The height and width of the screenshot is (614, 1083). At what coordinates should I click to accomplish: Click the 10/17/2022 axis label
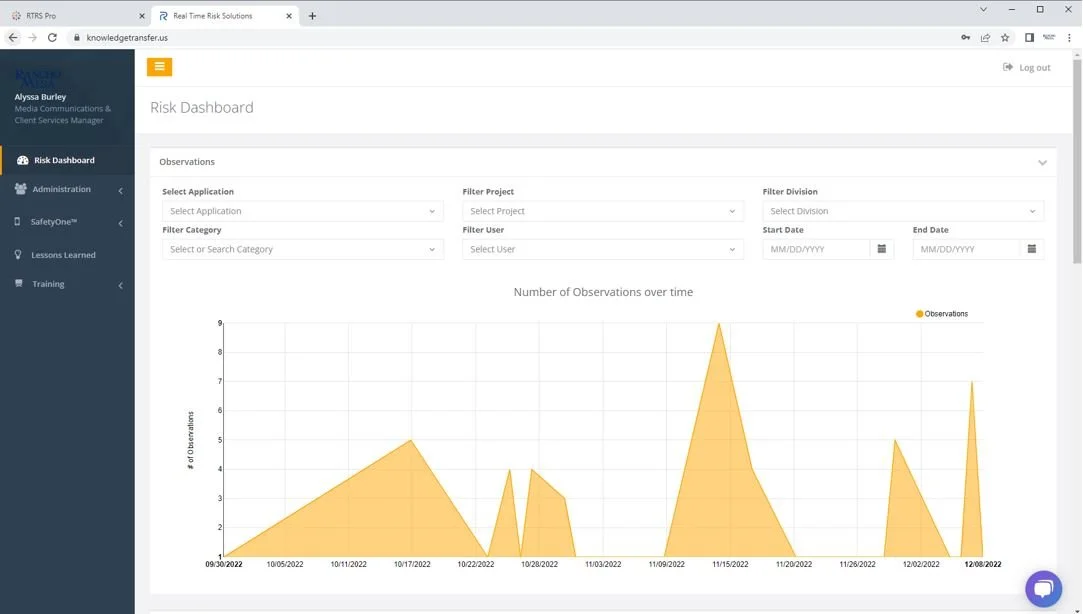(412, 564)
